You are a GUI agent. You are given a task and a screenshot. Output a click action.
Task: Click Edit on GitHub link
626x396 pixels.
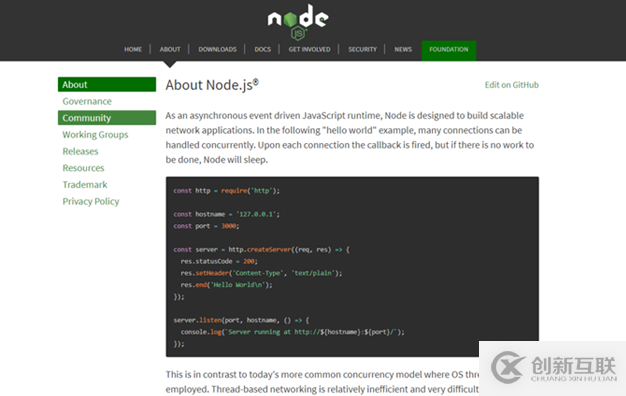(512, 85)
